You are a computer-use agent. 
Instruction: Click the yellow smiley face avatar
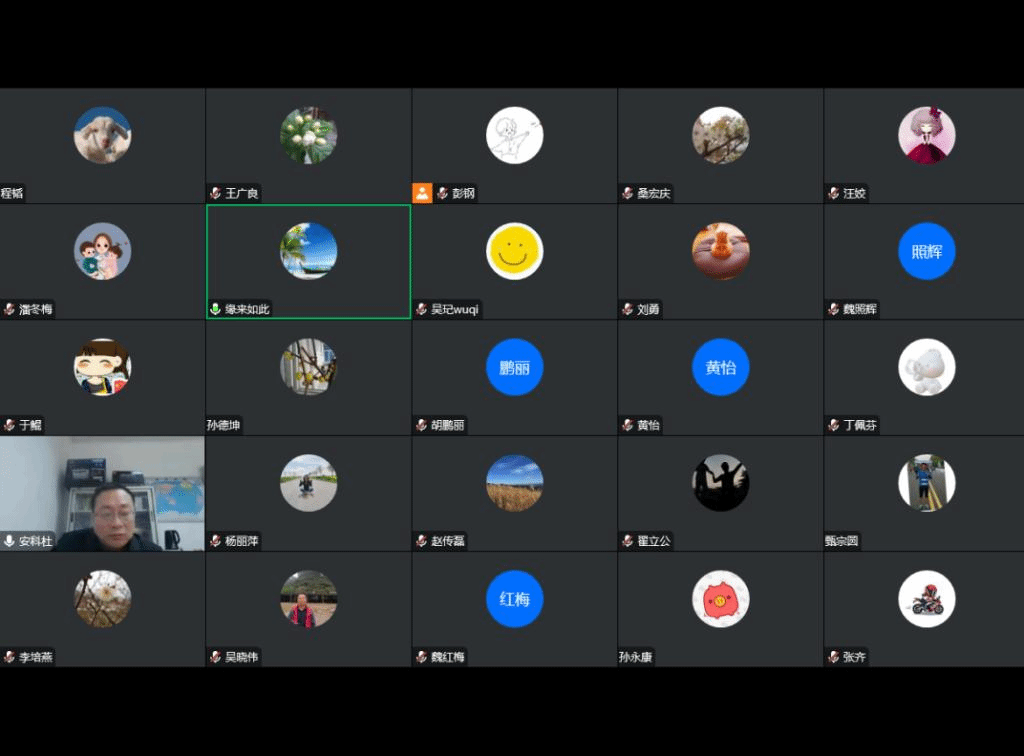[x=514, y=251]
